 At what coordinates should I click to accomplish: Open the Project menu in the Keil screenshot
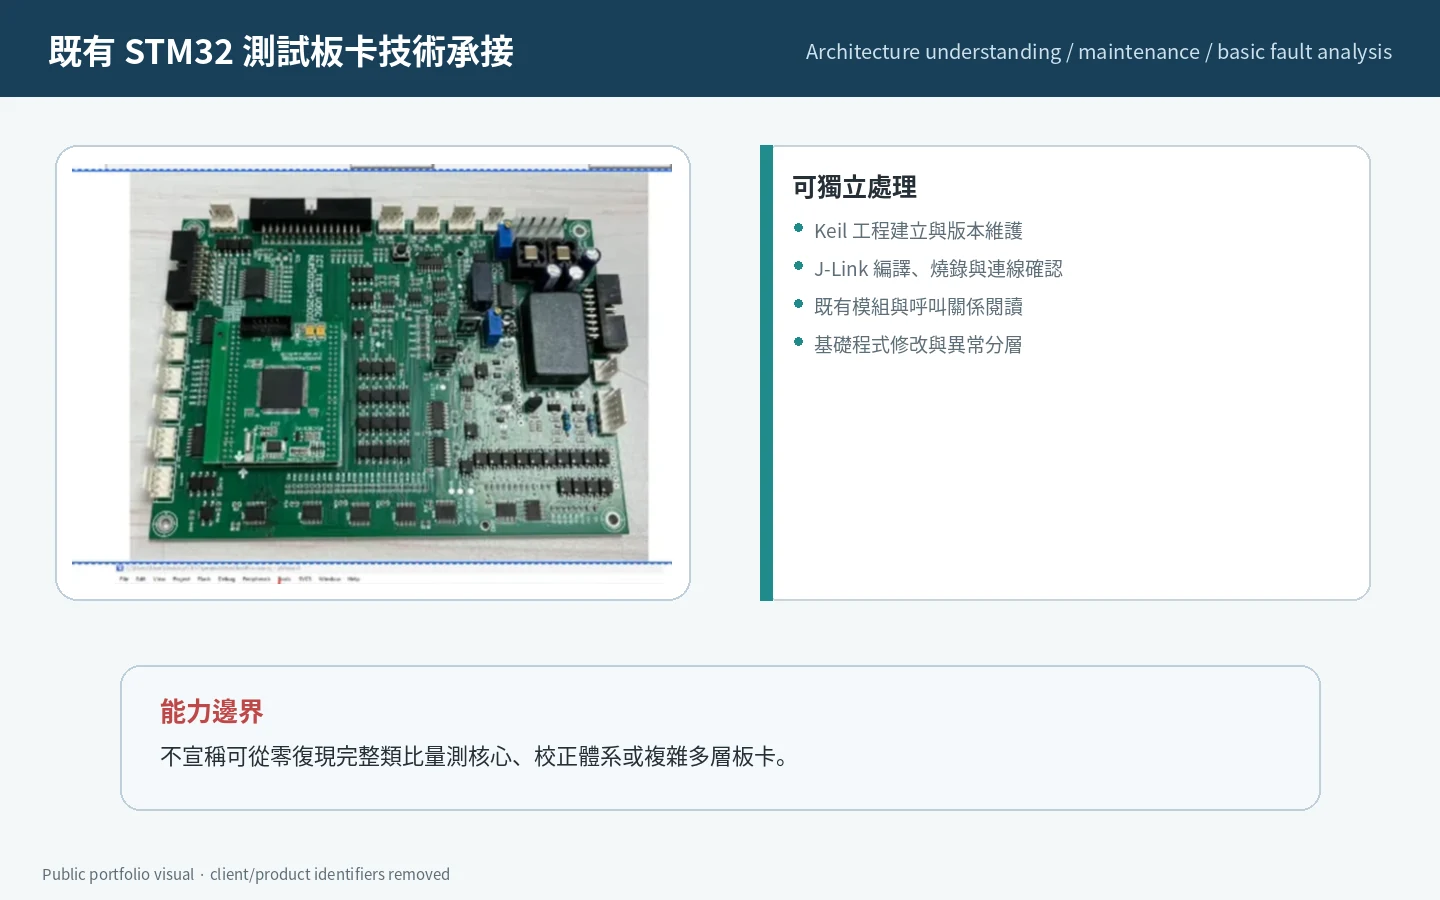pos(181,579)
